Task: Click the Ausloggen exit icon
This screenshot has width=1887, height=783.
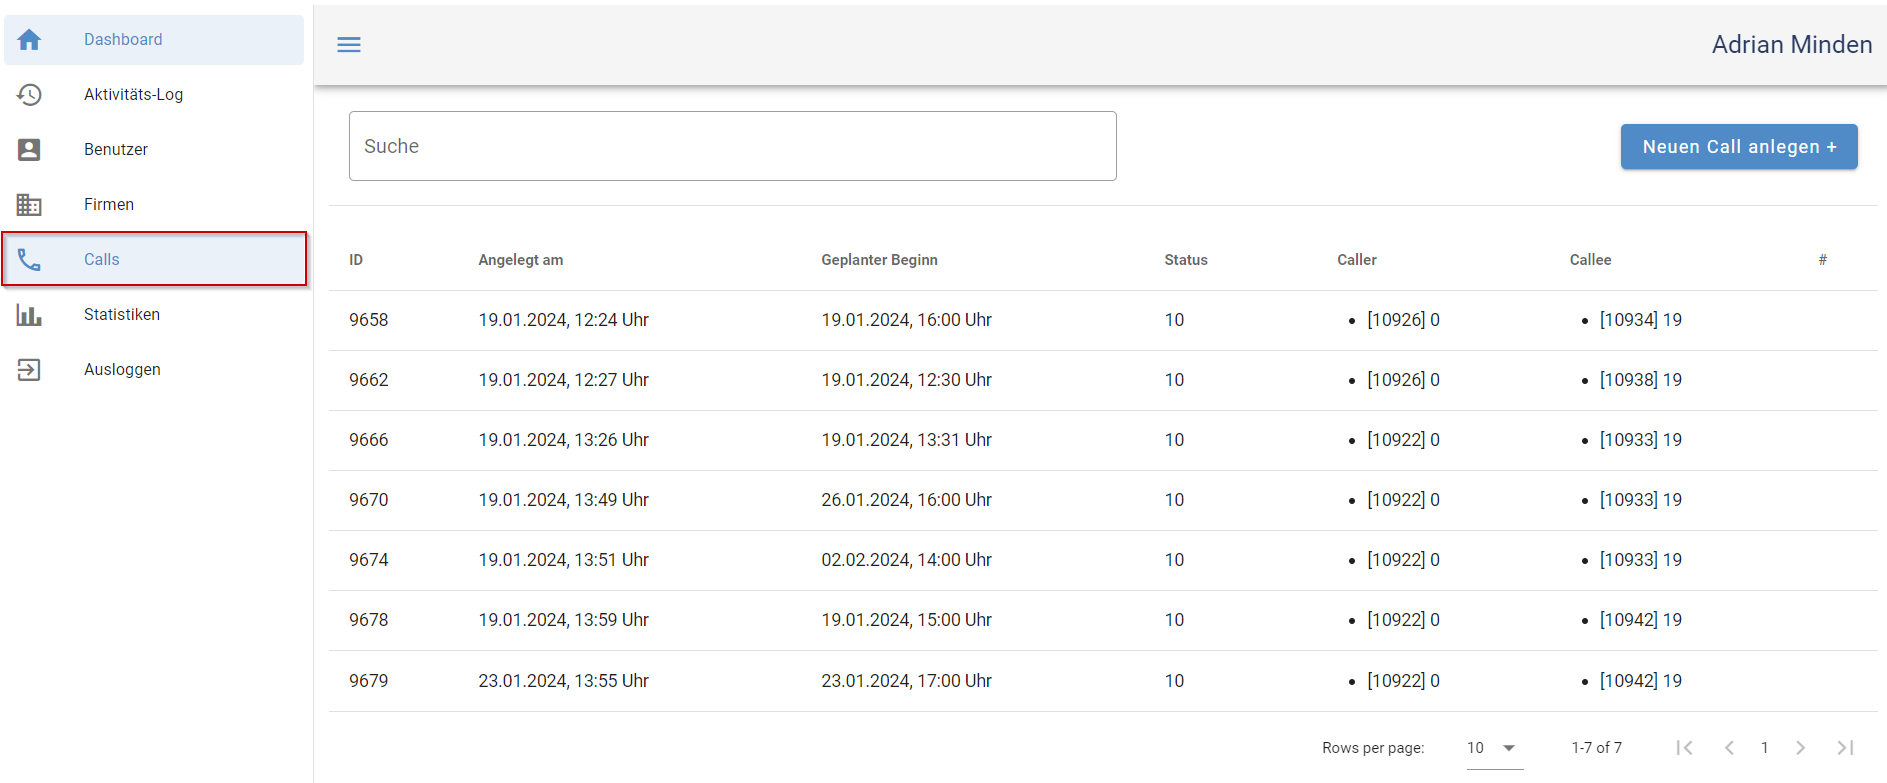Action: pyautogui.click(x=29, y=370)
